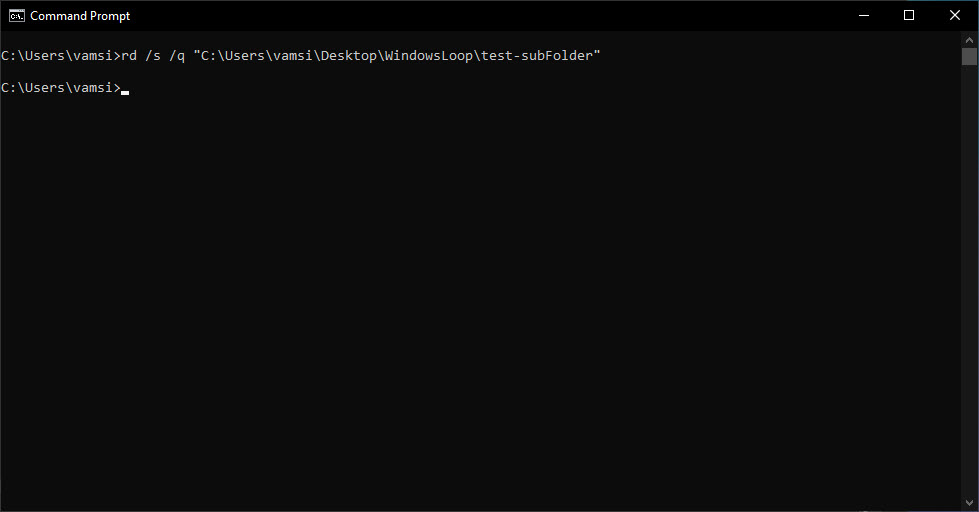Click the "rd" command word
Viewport: 979px width, 512px height.
(x=129, y=56)
